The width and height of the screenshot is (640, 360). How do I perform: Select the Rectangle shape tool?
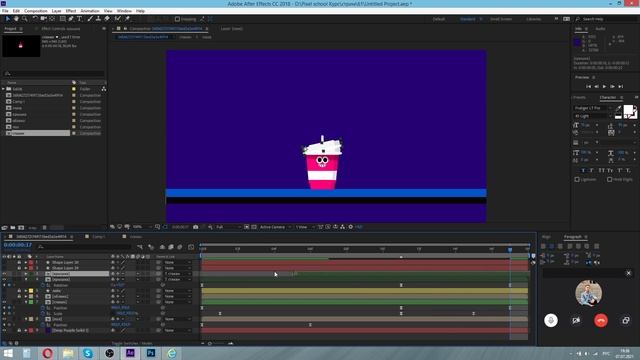click(62, 19)
